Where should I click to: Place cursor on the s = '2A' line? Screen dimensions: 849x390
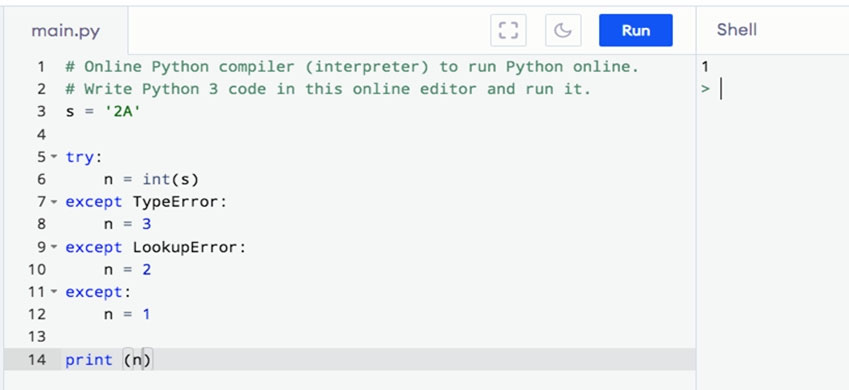tap(103, 112)
